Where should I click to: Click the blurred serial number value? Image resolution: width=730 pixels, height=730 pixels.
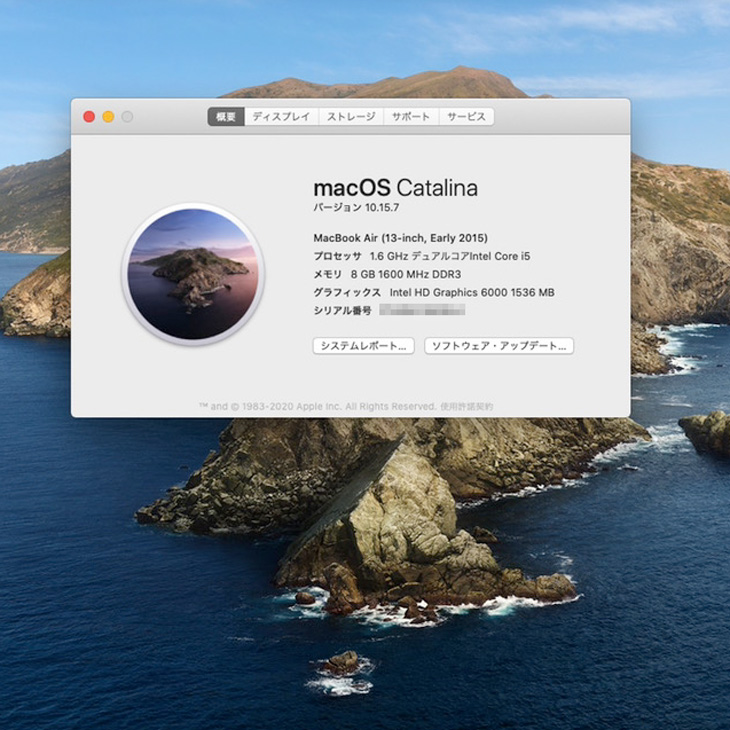coord(422,310)
